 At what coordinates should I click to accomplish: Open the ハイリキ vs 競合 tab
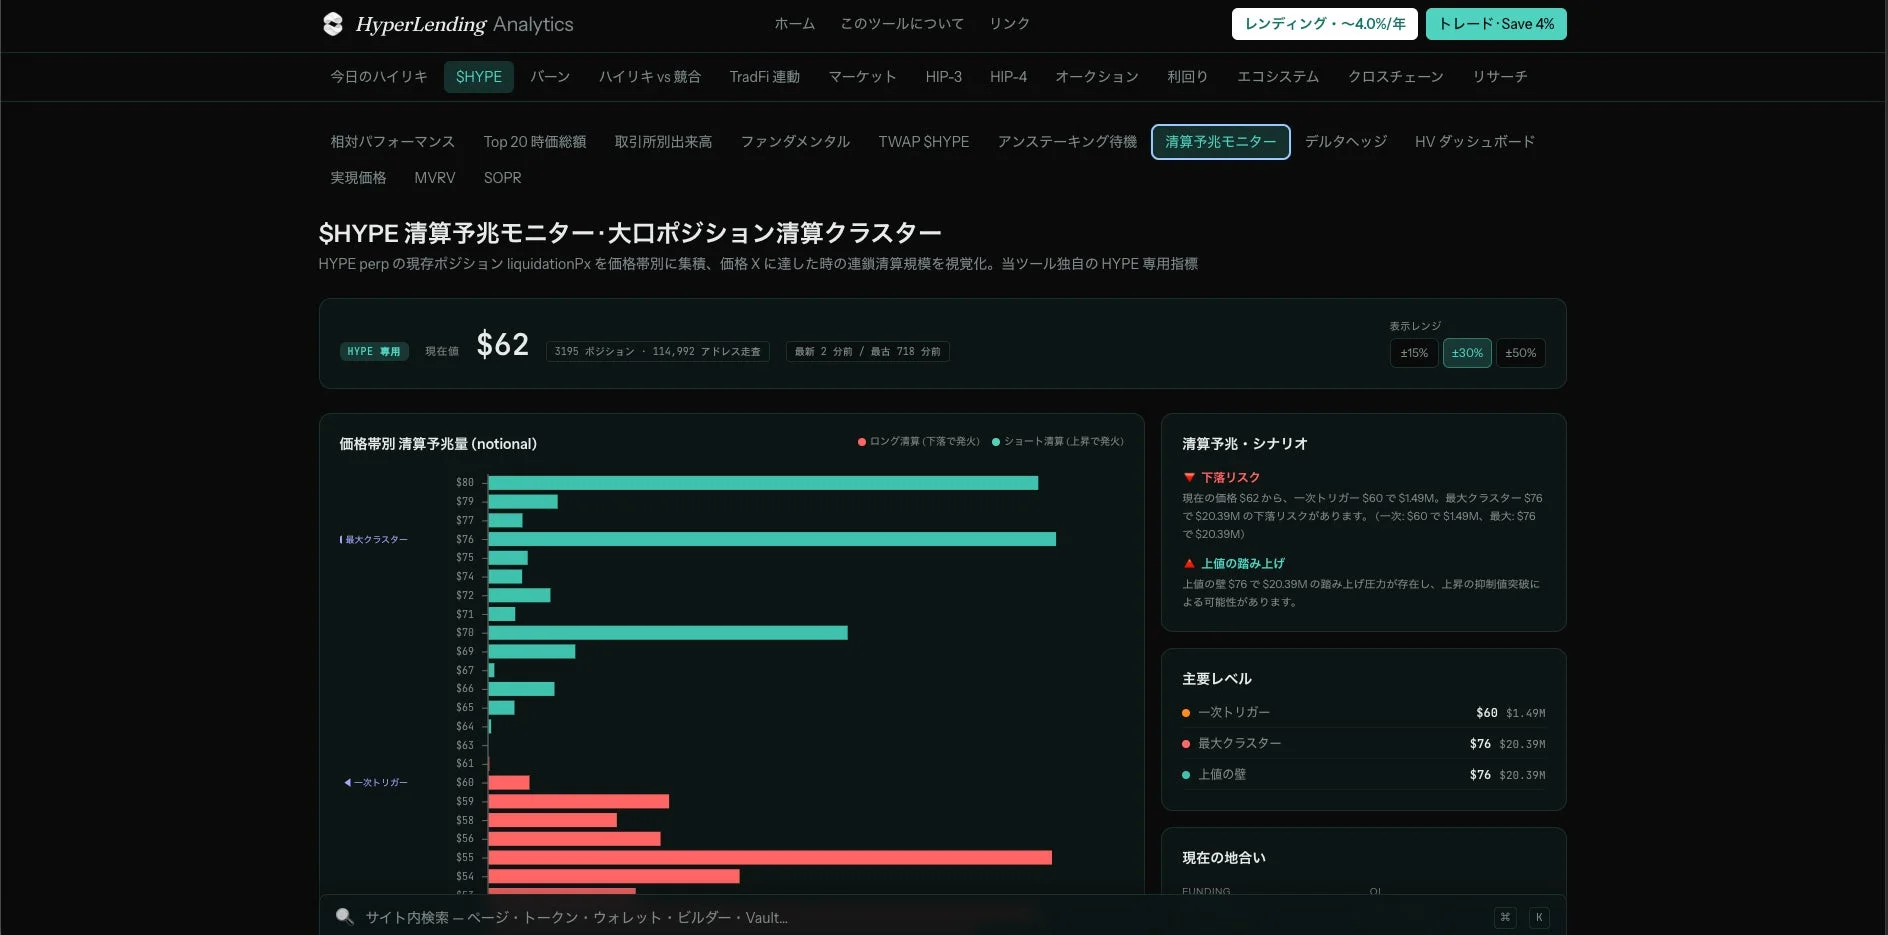point(650,77)
